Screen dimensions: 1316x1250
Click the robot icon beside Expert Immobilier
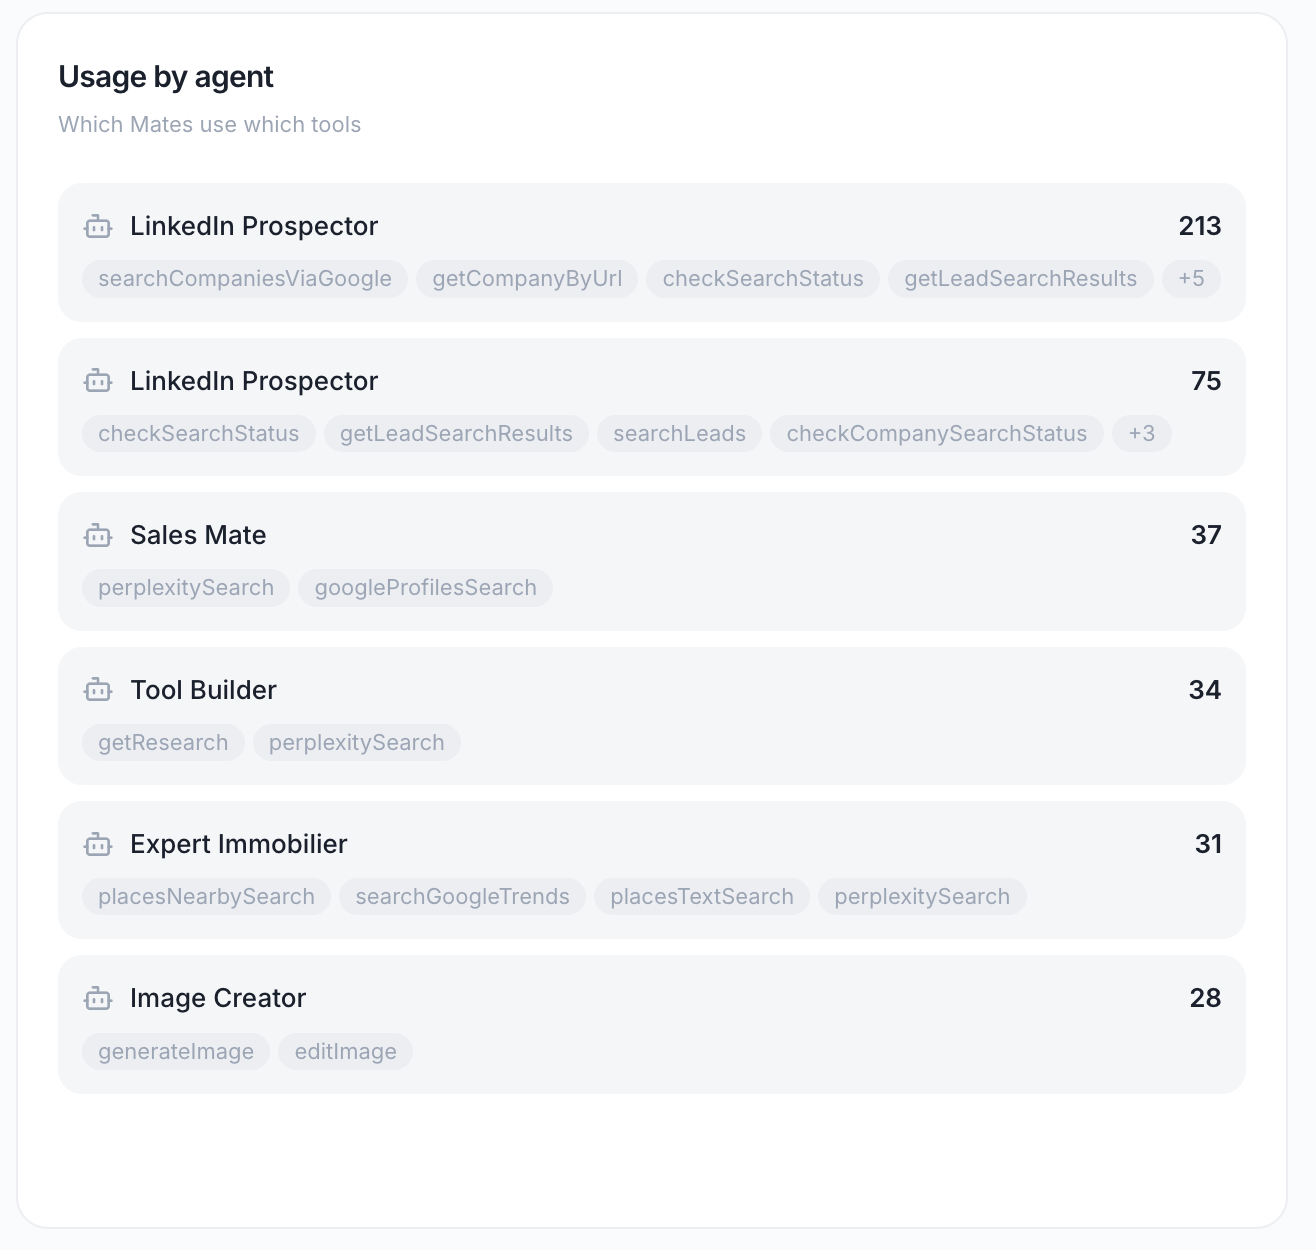(98, 844)
